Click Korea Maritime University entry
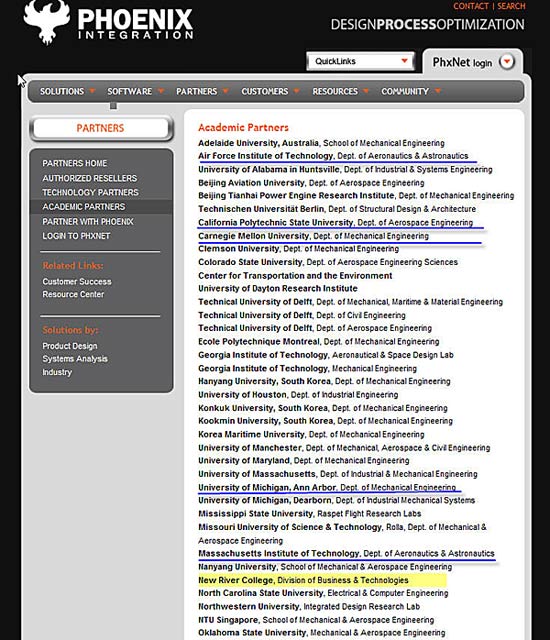Viewport: 550px width, 640px height. (311, 434)
